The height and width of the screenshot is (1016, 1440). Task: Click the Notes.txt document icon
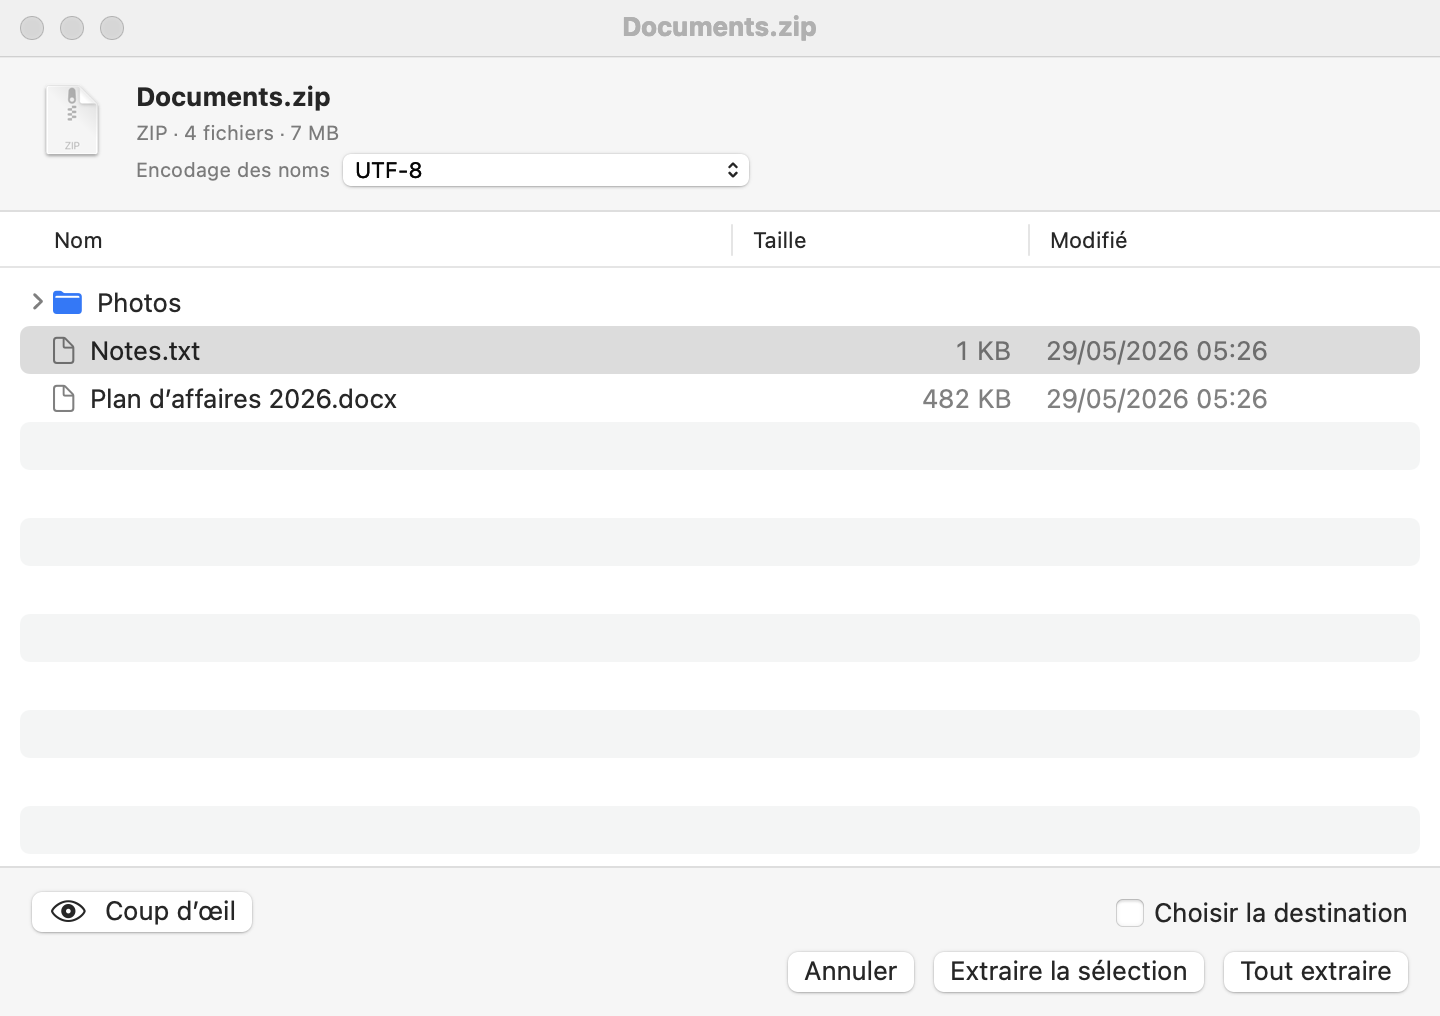[x=64, y=350]
